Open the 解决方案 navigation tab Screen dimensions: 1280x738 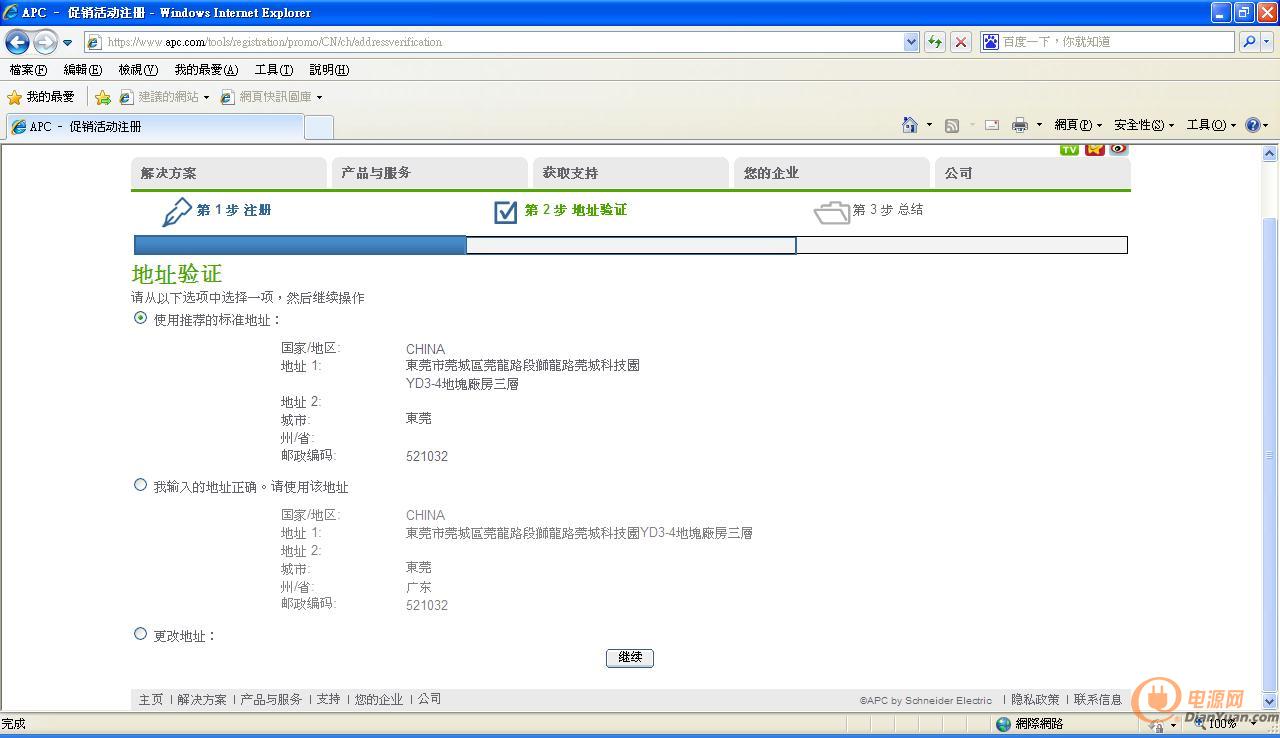click(229, 173)
